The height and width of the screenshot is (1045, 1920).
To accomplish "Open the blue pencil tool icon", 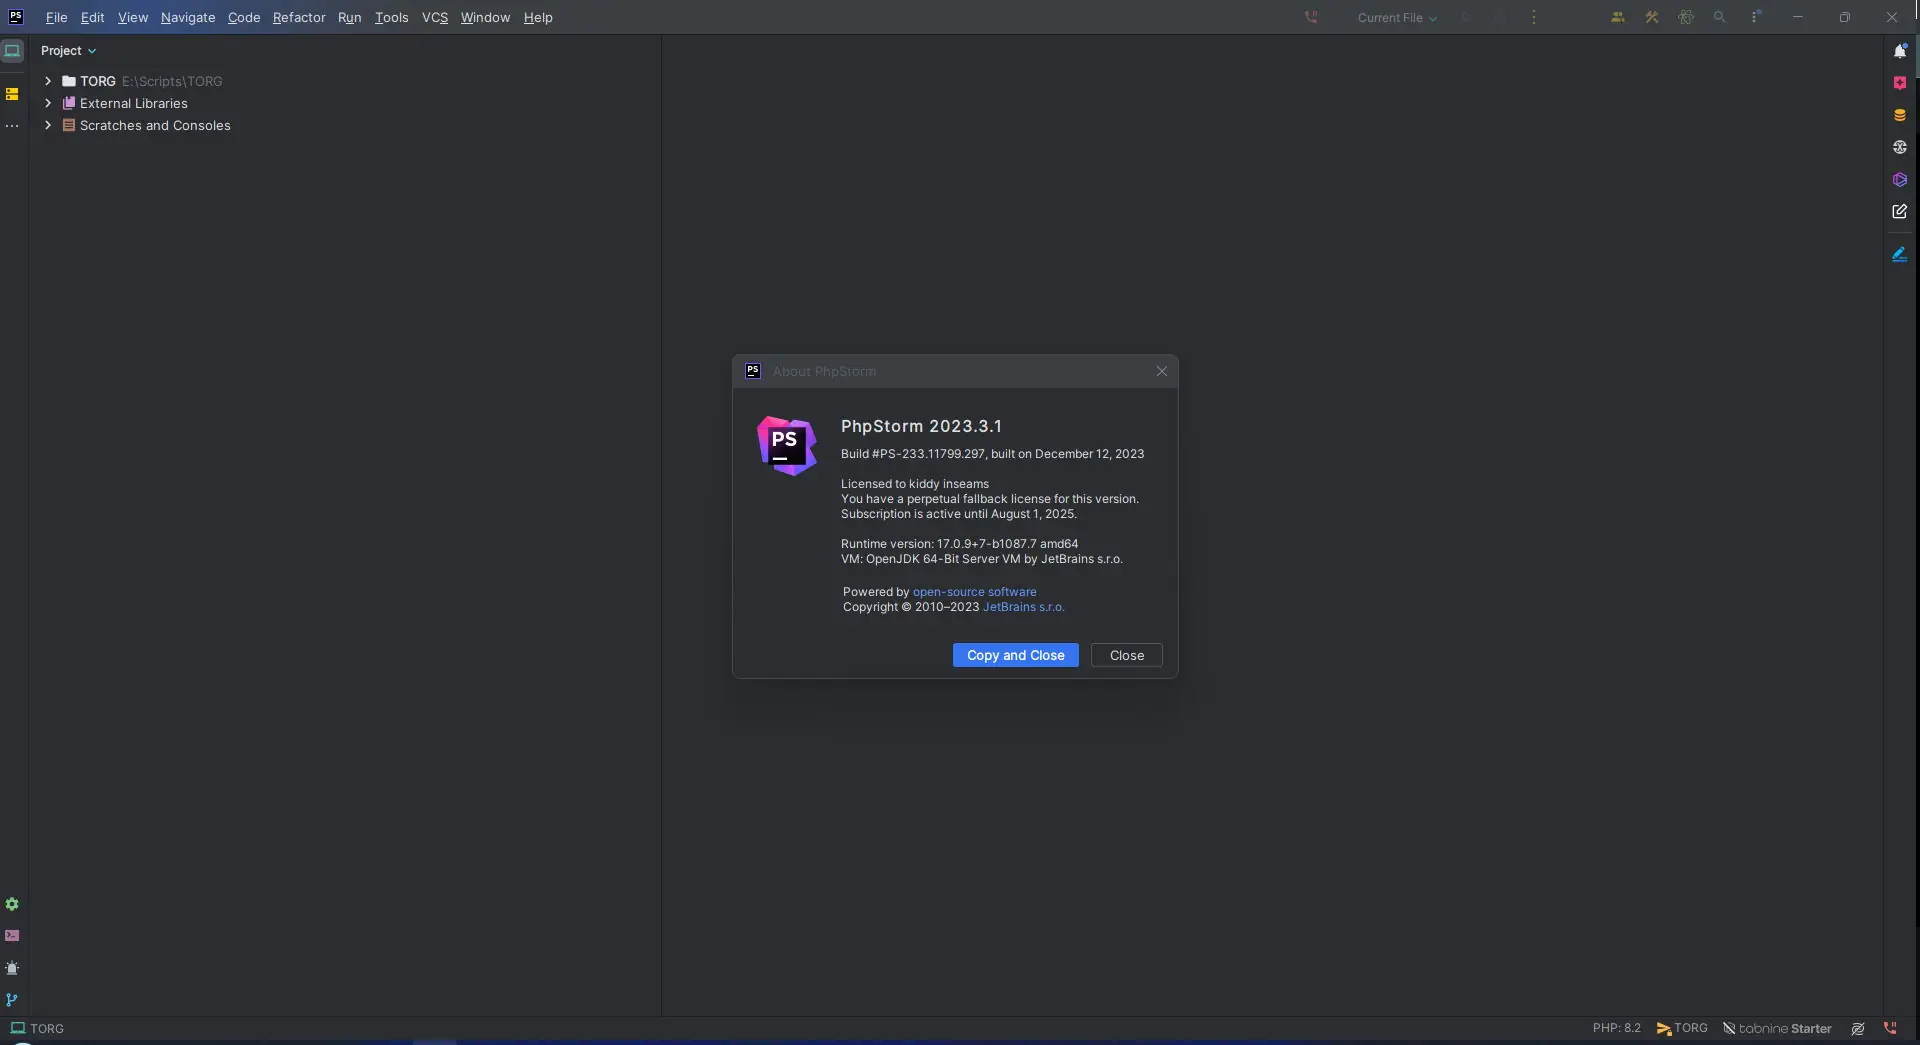I will tap(1900, 255).
